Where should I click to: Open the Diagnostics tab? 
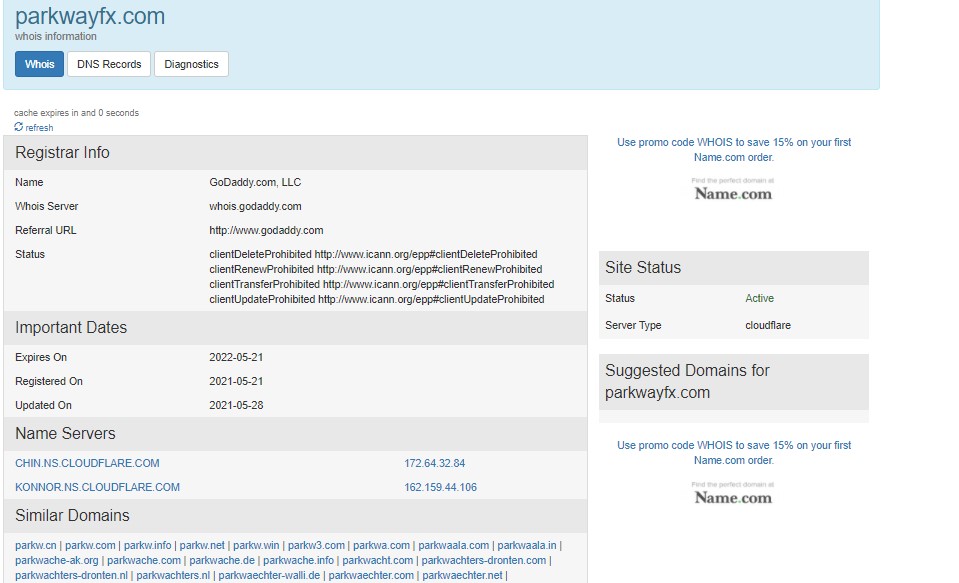[x=191, y=64]
